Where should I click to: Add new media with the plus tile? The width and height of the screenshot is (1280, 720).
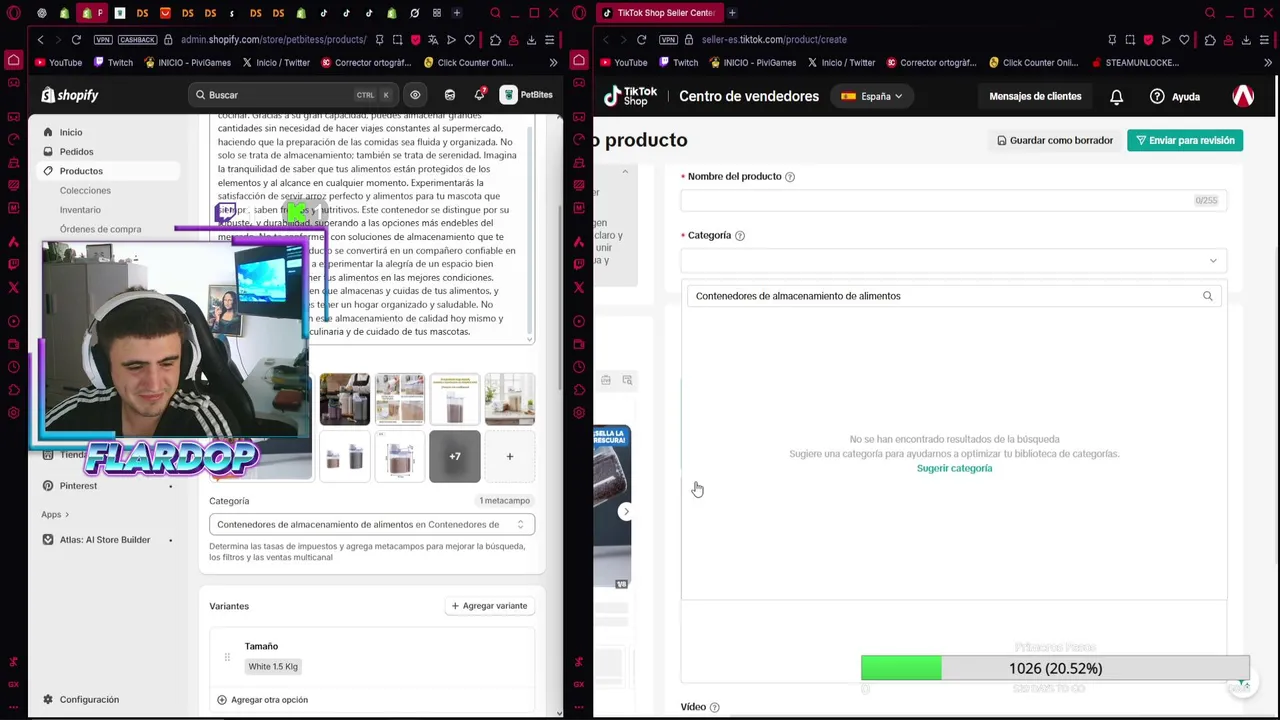click(510, 457)
